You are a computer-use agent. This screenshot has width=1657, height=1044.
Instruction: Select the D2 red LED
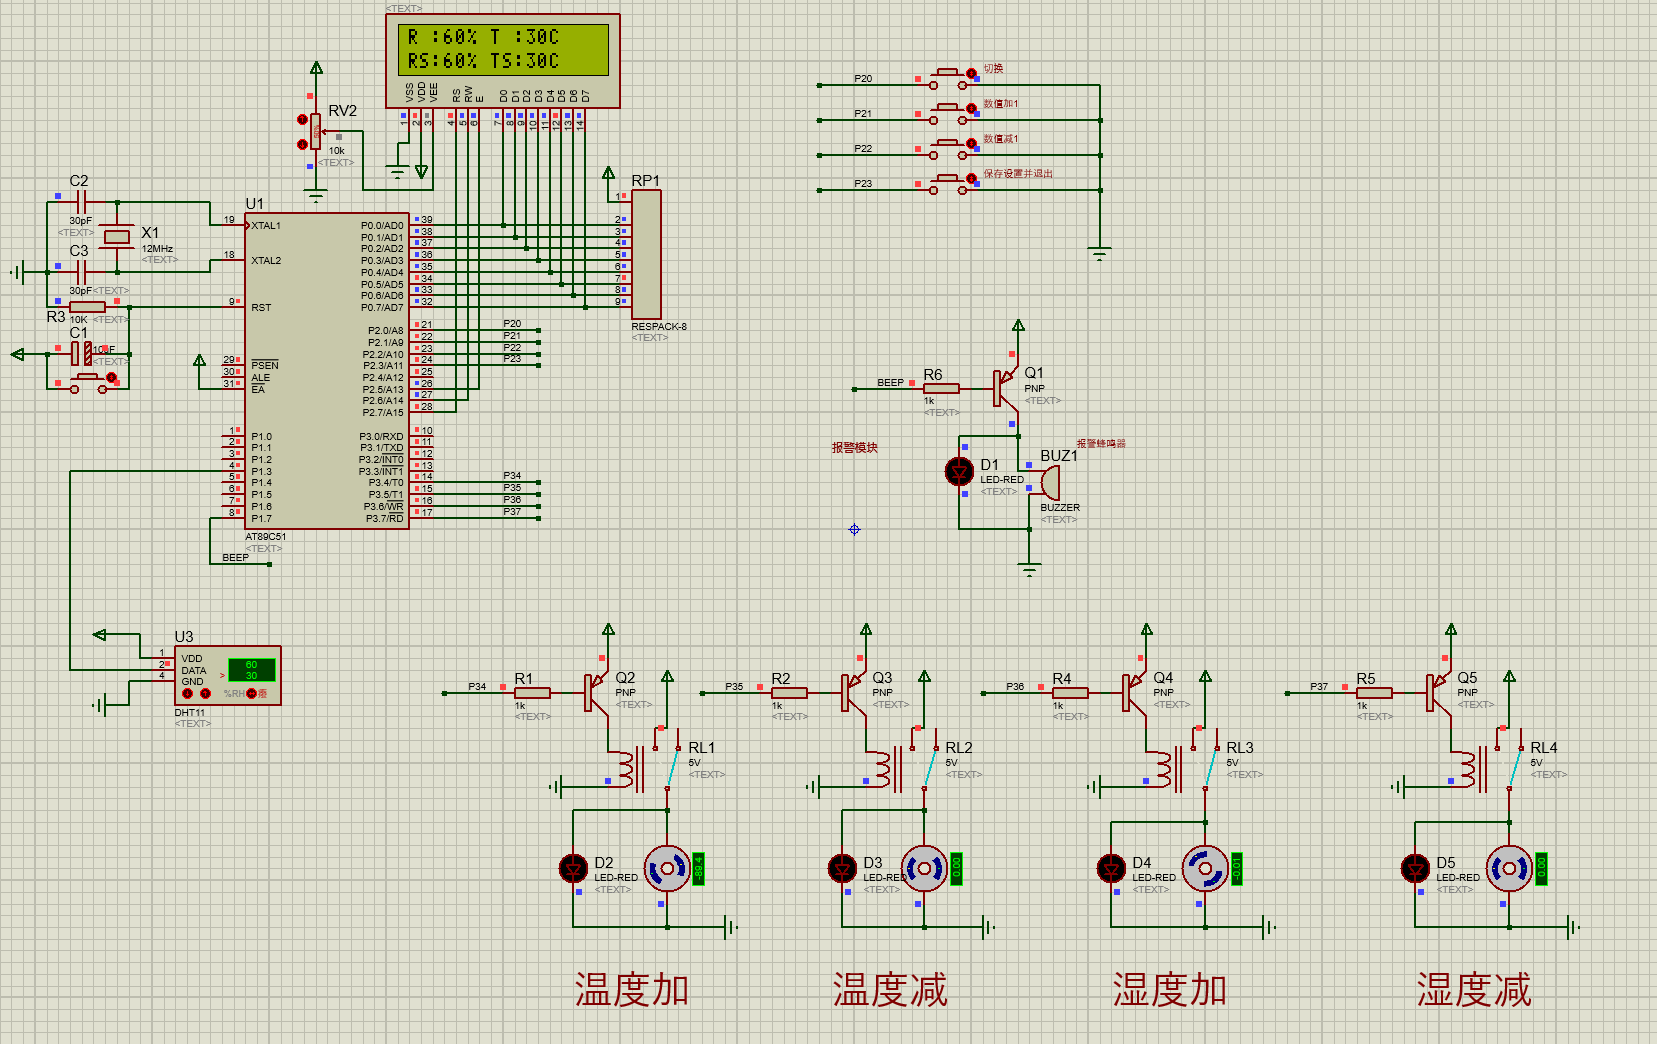point(573,868)
